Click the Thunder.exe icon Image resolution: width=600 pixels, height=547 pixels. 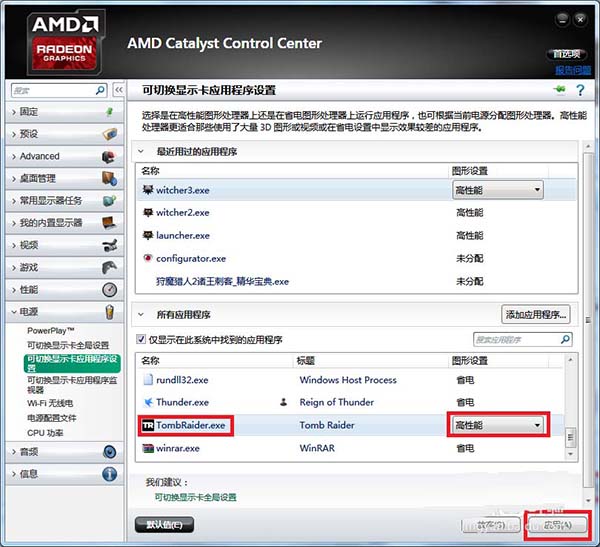click(148, 402)
